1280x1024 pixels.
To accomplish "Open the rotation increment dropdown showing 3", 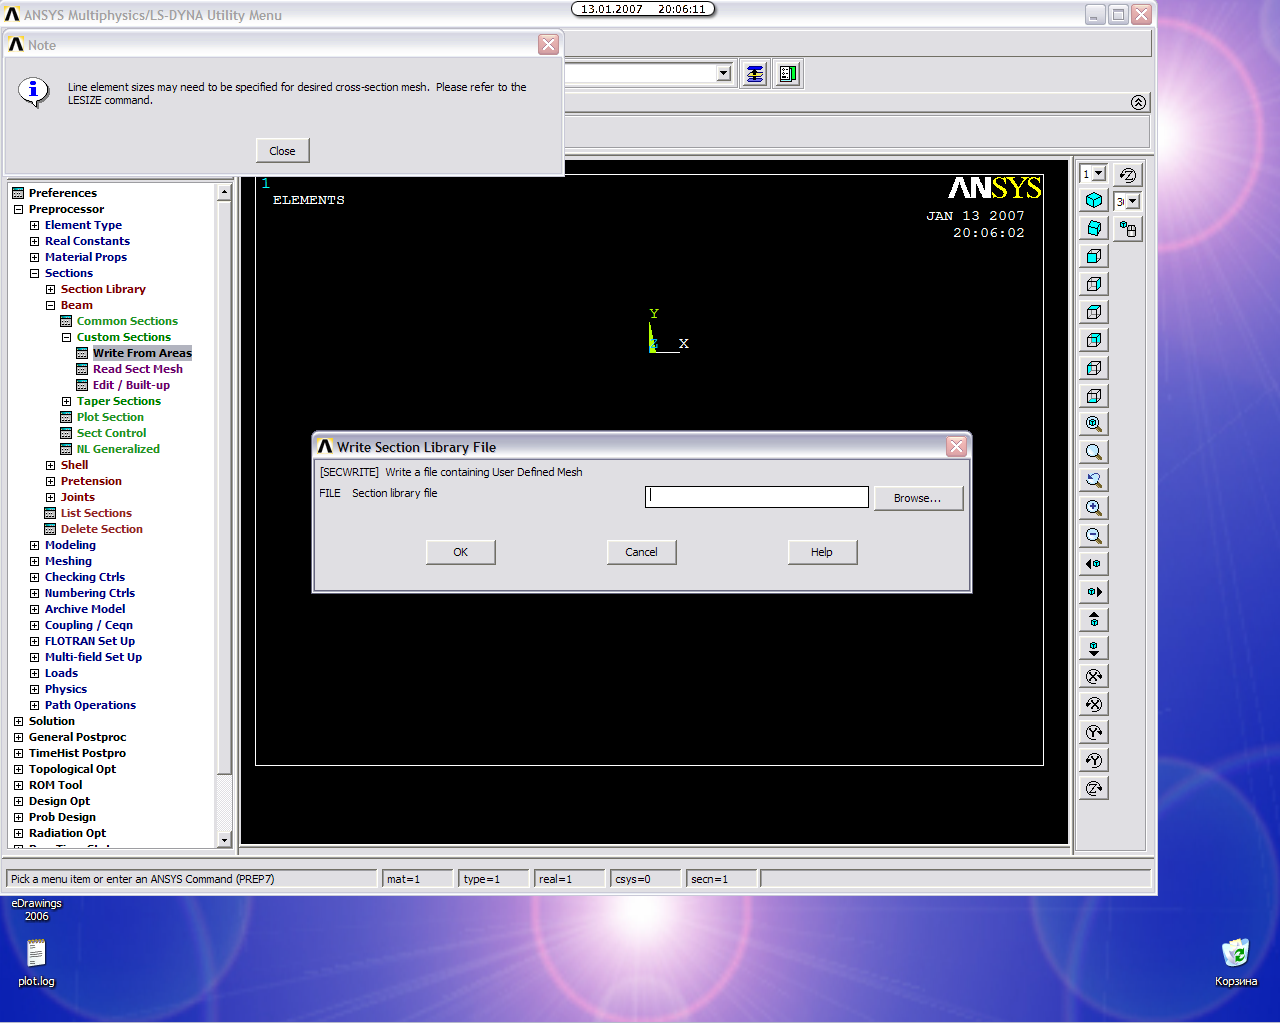I will point(1133,201).
